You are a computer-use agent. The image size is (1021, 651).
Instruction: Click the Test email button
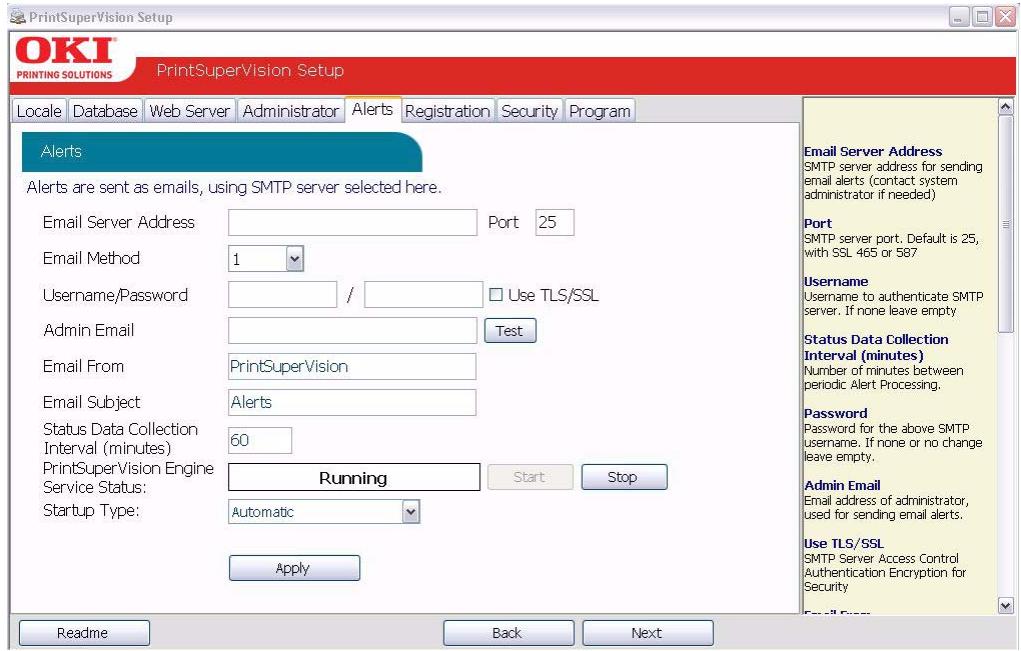click(x=510, y=331)
